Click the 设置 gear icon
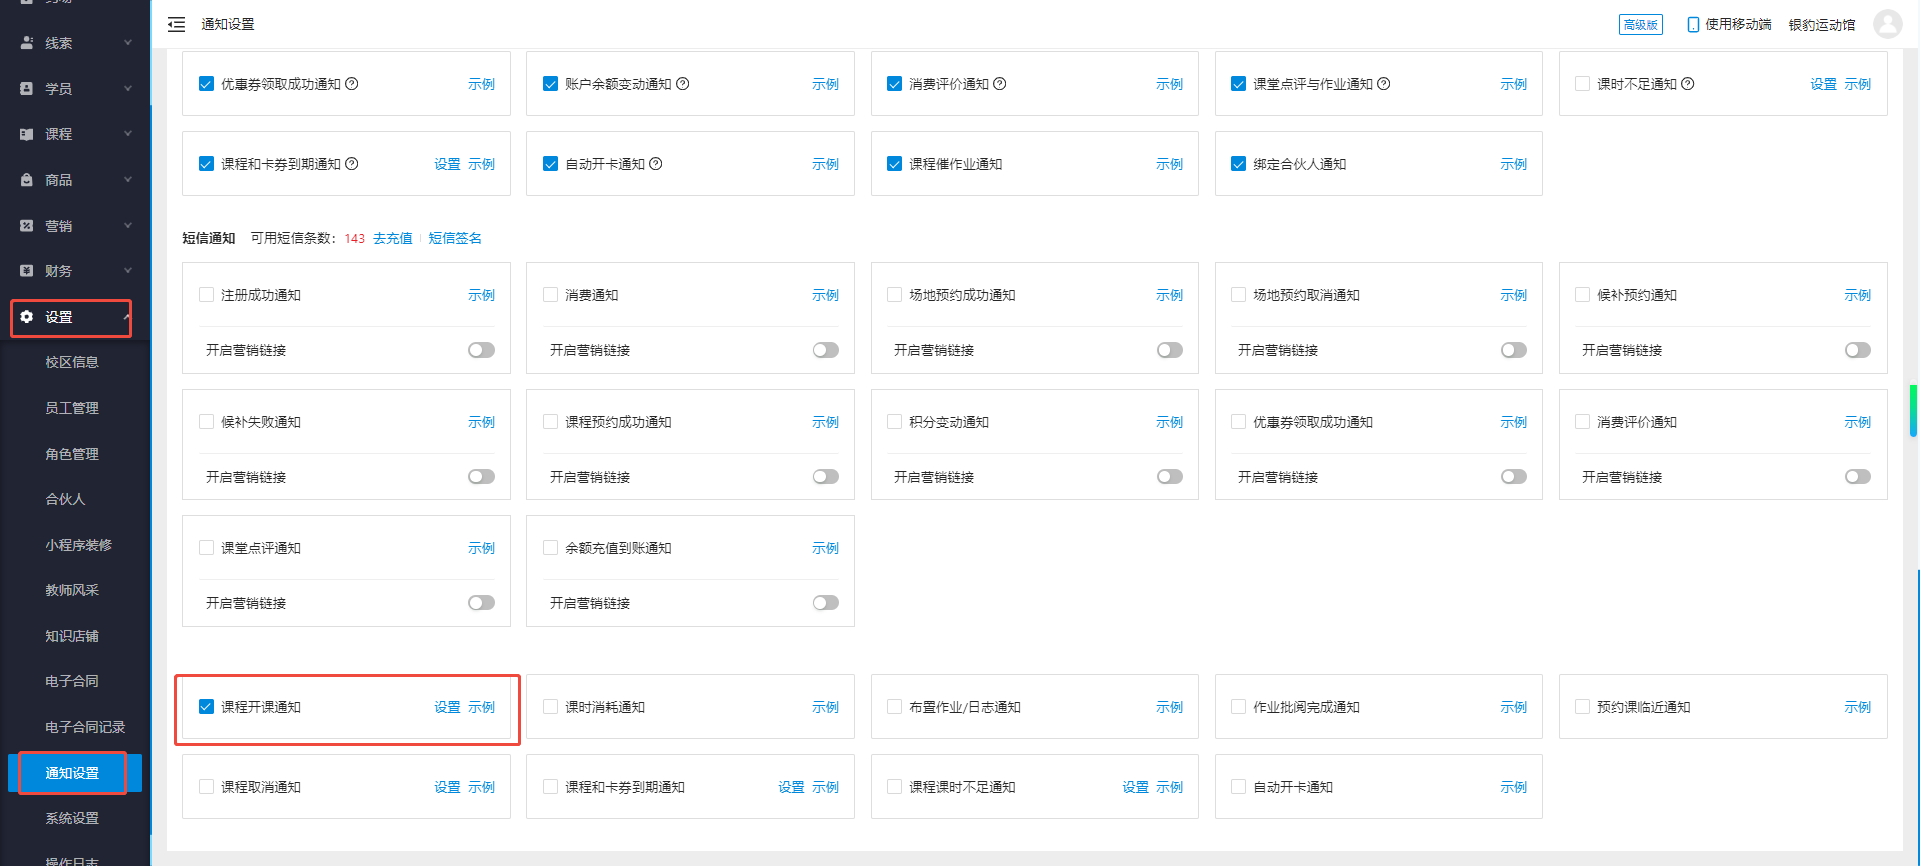The image size is (1920, 866). (27, 317)
